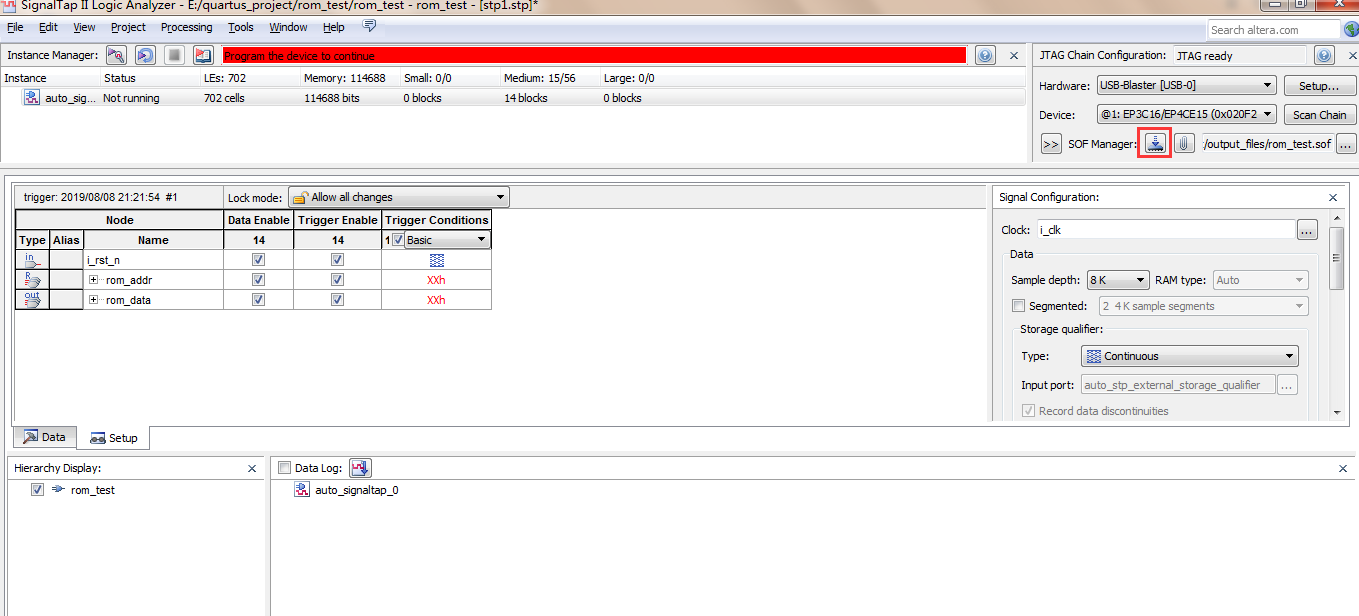Open the Lock mode dropdown
The height and width of the screenshot is (616, 1359).
(x=398, y=197)
